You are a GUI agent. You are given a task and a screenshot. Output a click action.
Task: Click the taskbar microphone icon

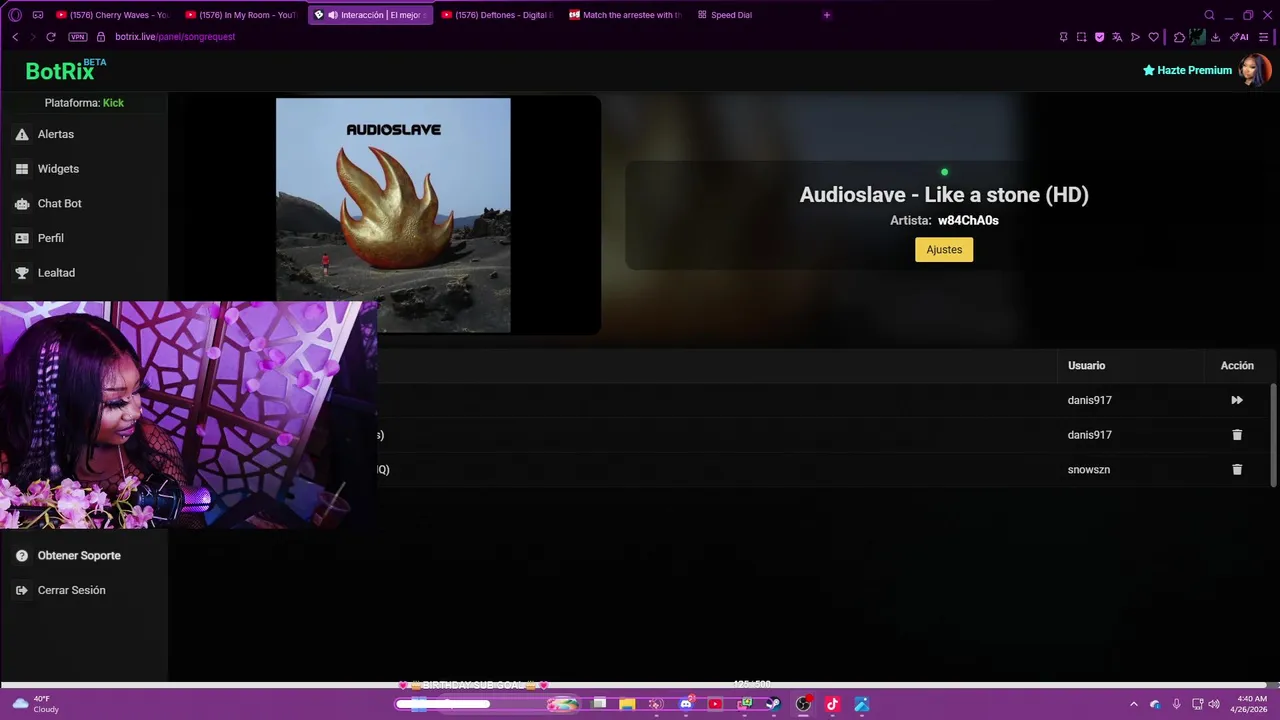coord(1176,704)
